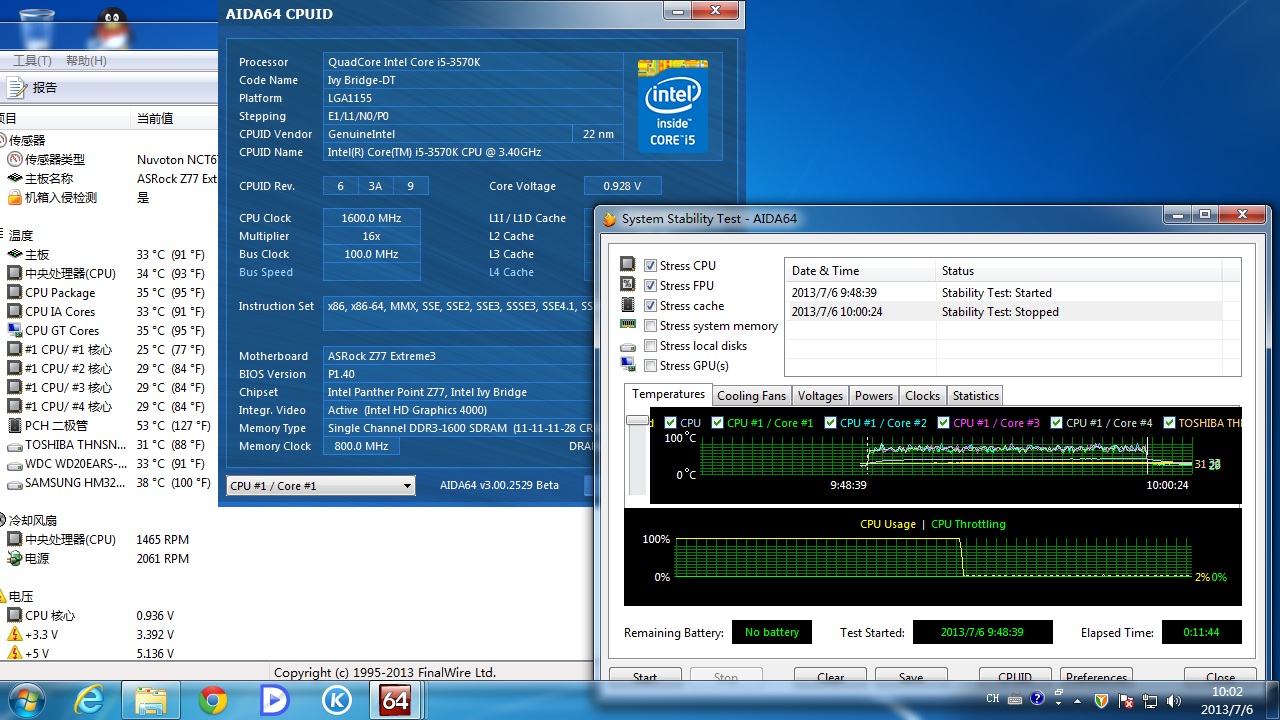Switch to the Temperatures tab
This screenshot has height=720, width=1280.
pos(668,394)
